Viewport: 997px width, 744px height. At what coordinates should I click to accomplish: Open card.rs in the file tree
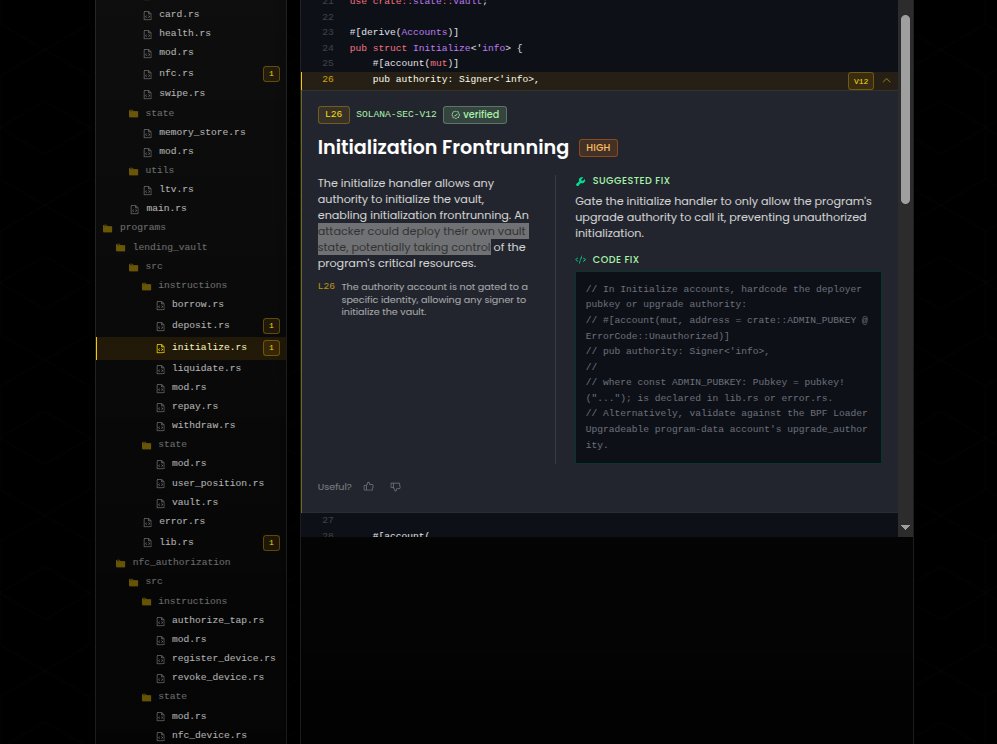pos(179,14)
